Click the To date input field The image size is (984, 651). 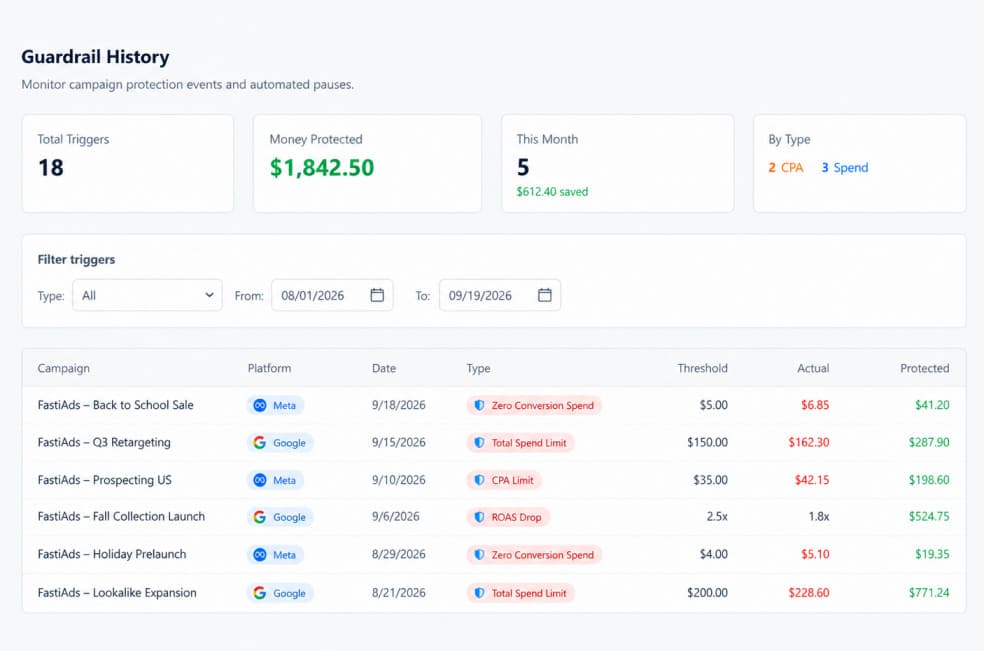500,295
